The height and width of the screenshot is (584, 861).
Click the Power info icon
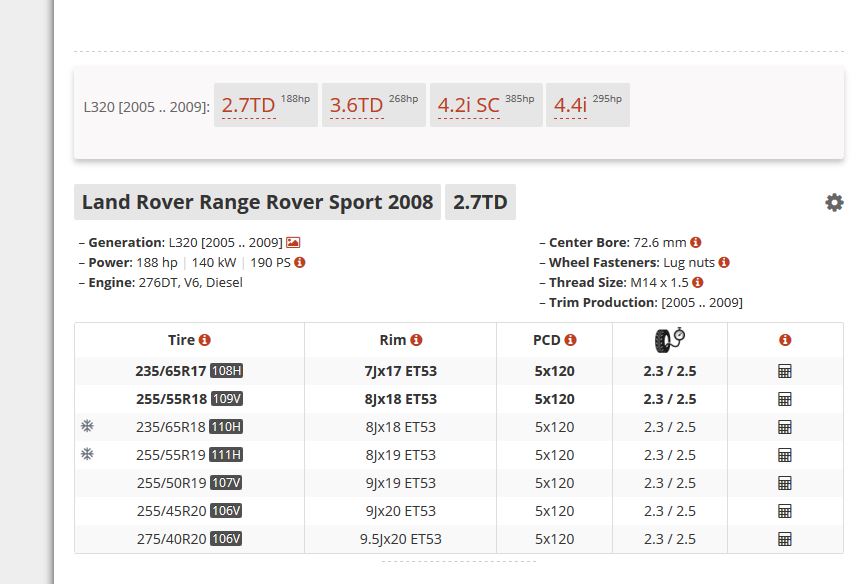pos(299,263)
